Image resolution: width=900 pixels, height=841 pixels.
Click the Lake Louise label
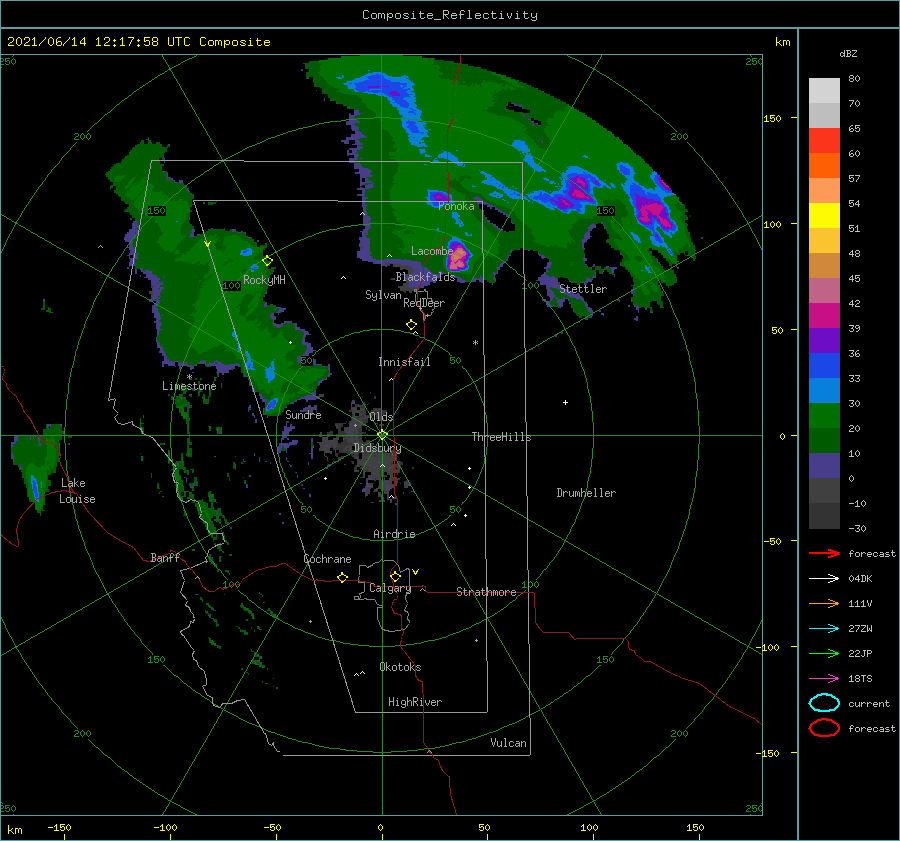coord(77,491)
